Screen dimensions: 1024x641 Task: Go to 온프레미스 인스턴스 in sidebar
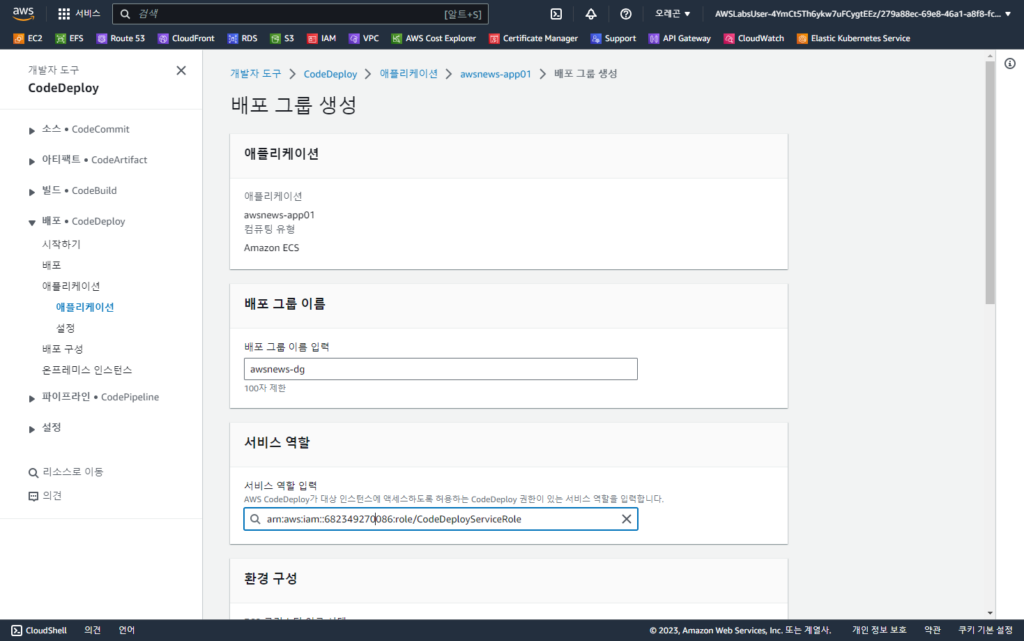click(x=87, y=369)
